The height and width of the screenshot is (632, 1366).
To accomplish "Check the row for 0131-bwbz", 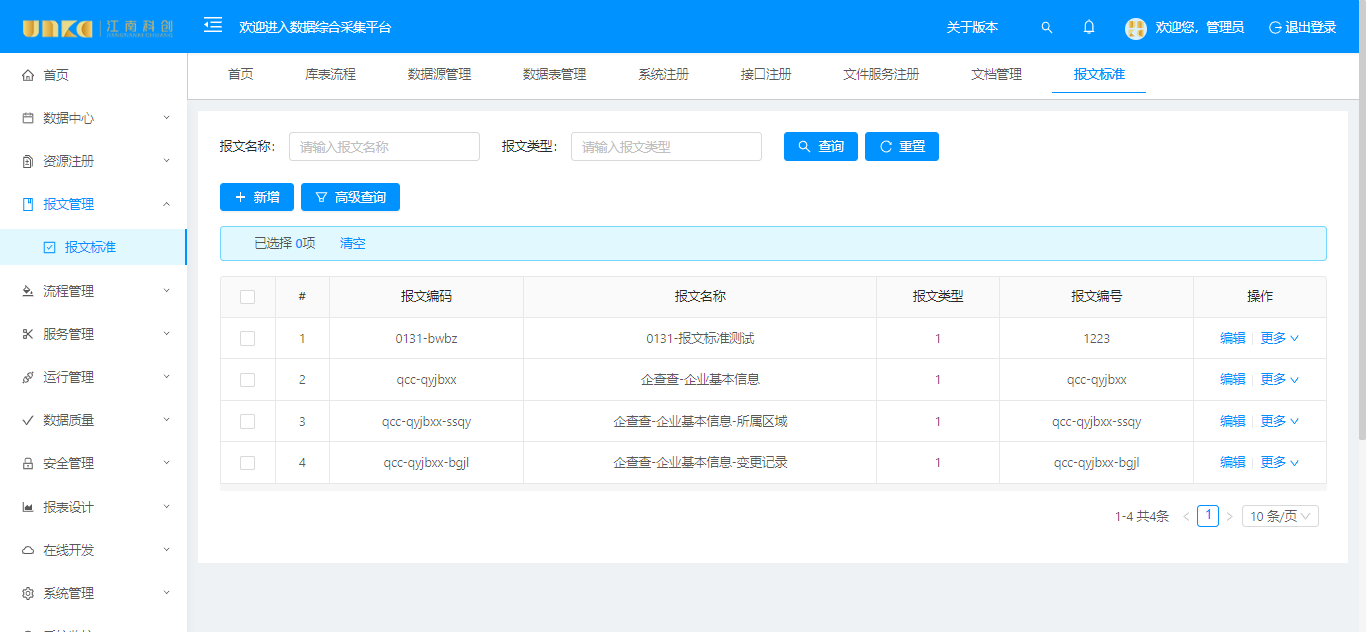I will [x=248, y=339].
